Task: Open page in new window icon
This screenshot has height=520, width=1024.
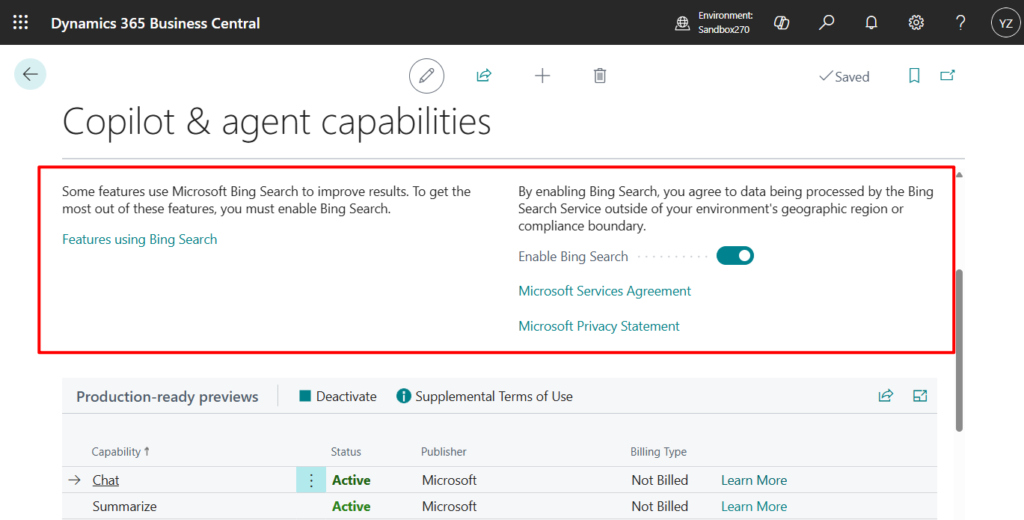Action: [947, 76]
